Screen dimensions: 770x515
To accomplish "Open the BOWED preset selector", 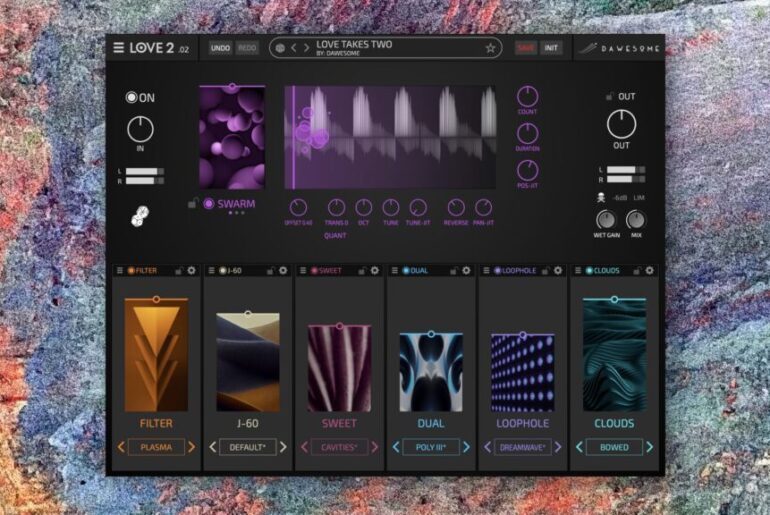I will pos(614,447).
